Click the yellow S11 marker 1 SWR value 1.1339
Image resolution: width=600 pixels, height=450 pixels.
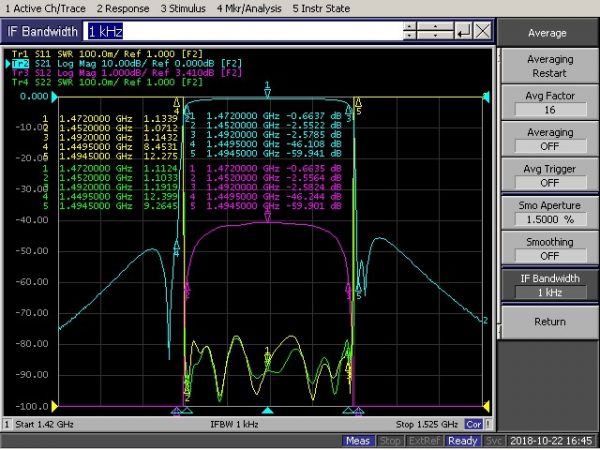point(161,119)
